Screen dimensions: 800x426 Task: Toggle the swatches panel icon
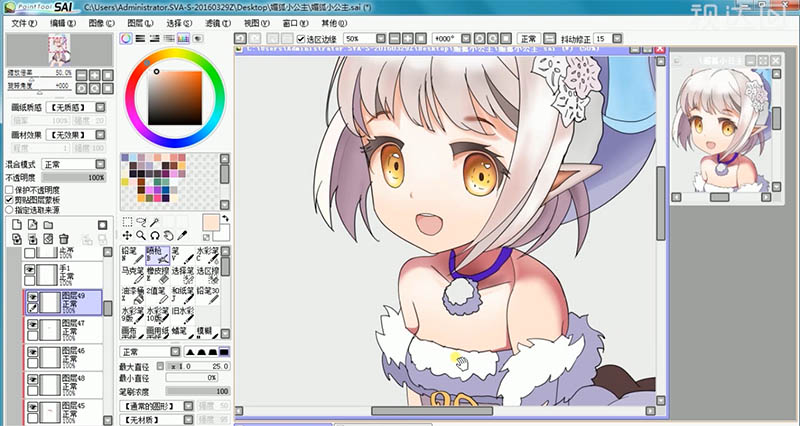pyautogui.click(x=183, y=38)
